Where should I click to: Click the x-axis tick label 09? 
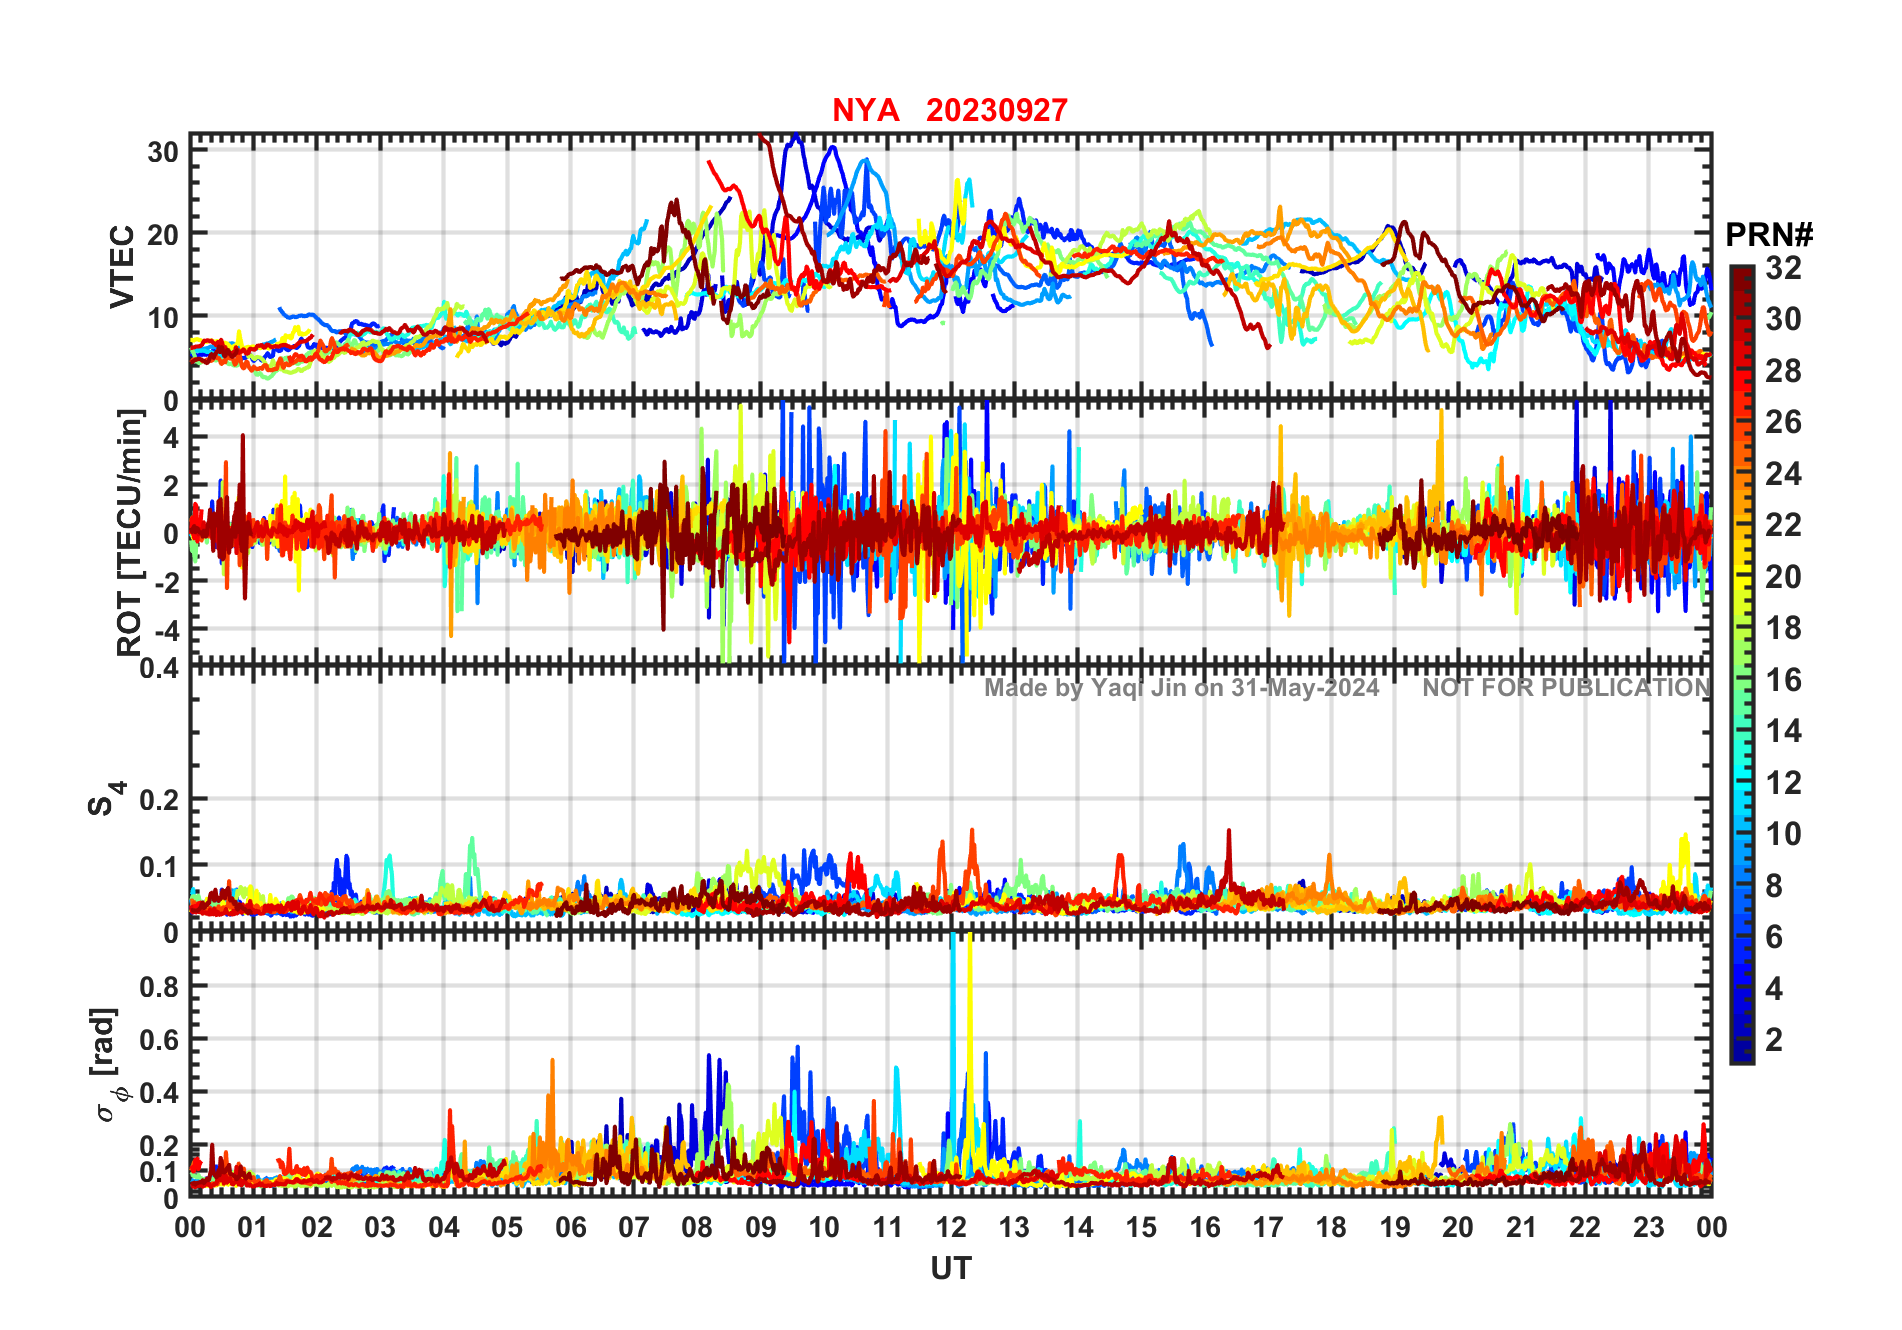pos(761,1228)
